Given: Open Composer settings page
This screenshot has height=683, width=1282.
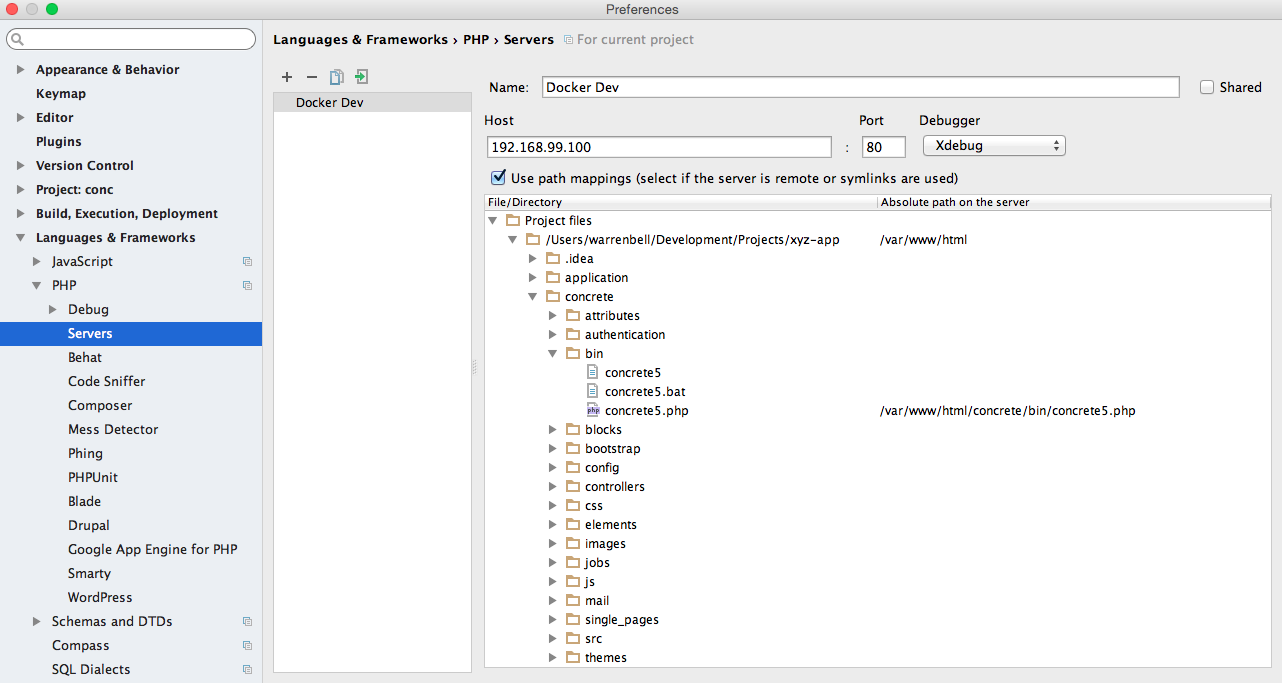Looking at the screenshot, I should 100,406.
